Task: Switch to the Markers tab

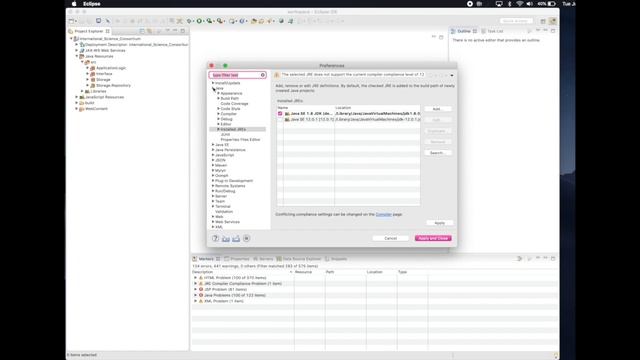Action: point(206,259)
